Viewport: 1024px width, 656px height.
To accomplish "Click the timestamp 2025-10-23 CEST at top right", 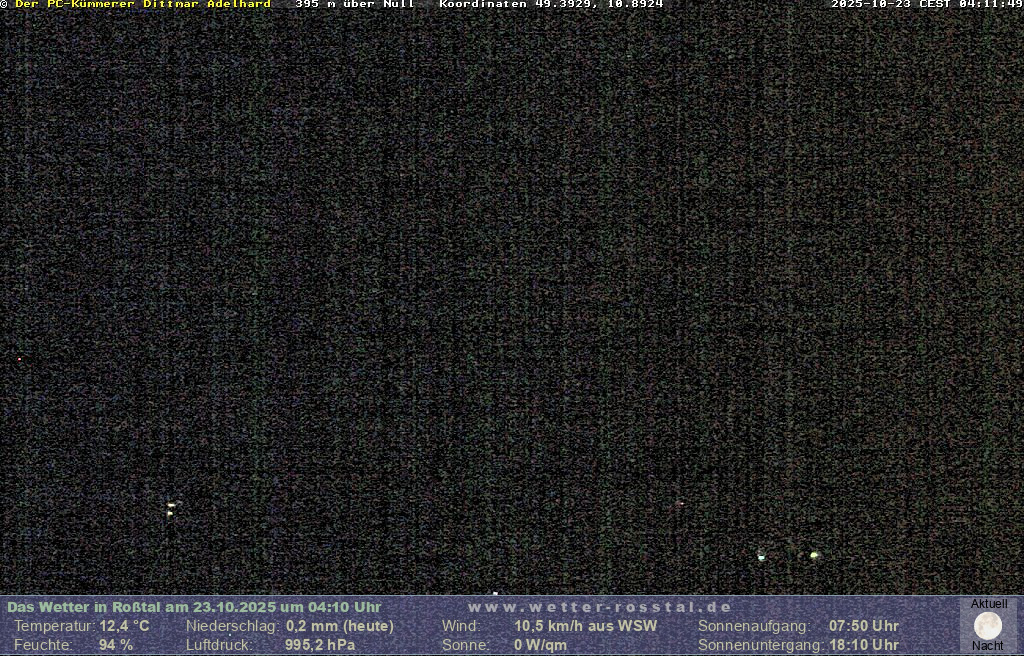I will click(926, 4).
